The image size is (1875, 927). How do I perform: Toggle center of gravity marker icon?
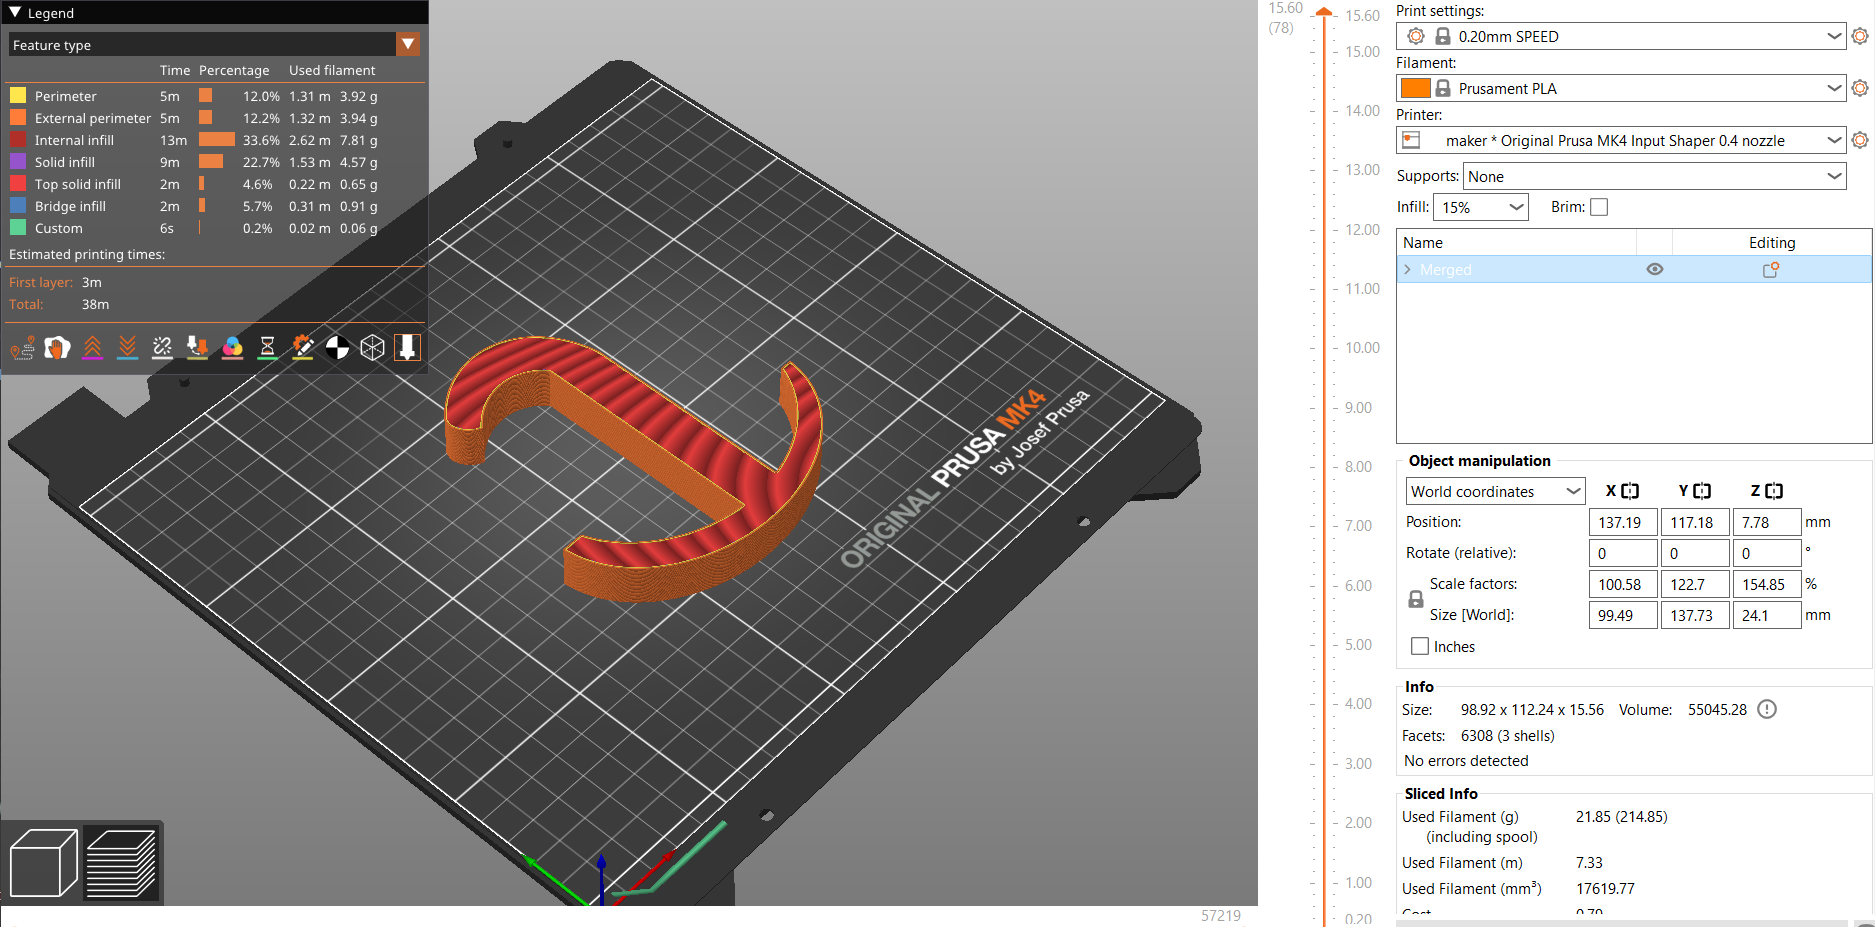click(337, 348)
